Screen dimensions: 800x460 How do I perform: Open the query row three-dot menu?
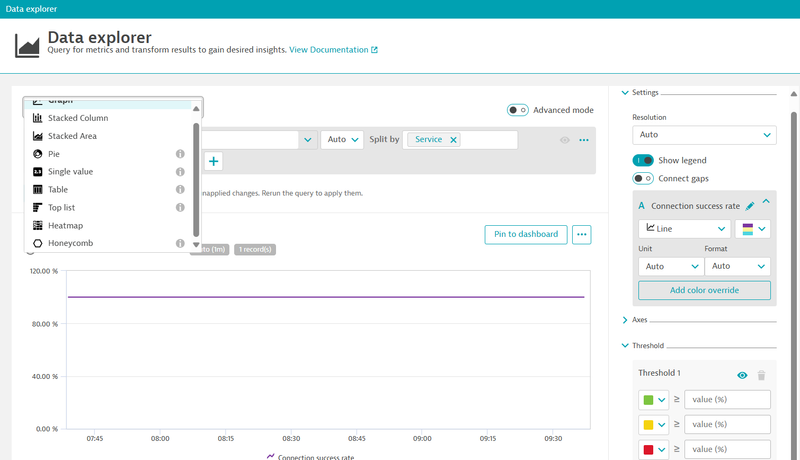584,140
